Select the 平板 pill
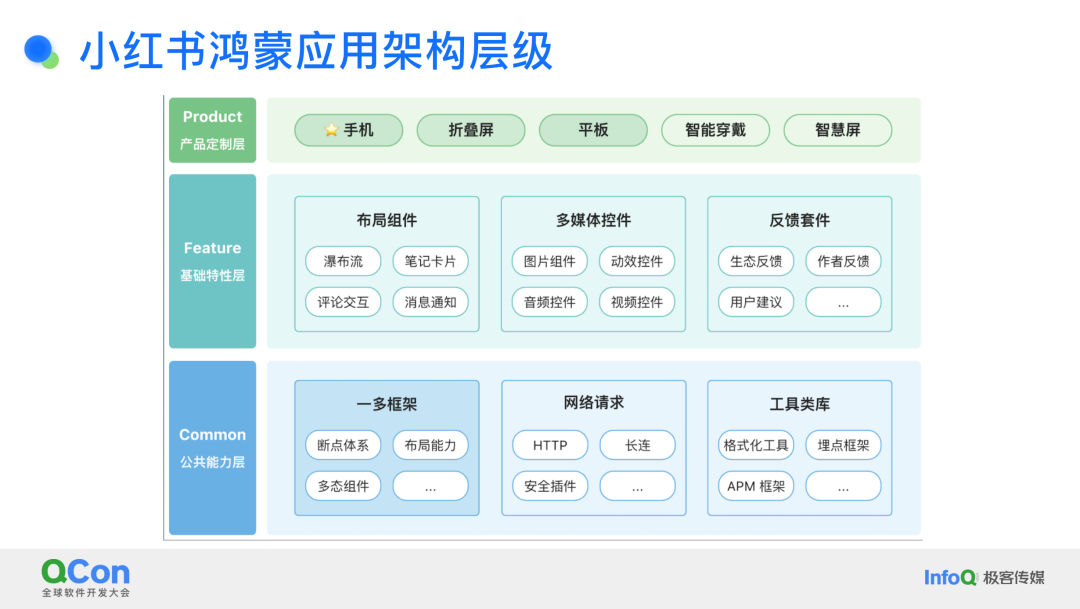The image size is (1080, 609). [593, 130]
